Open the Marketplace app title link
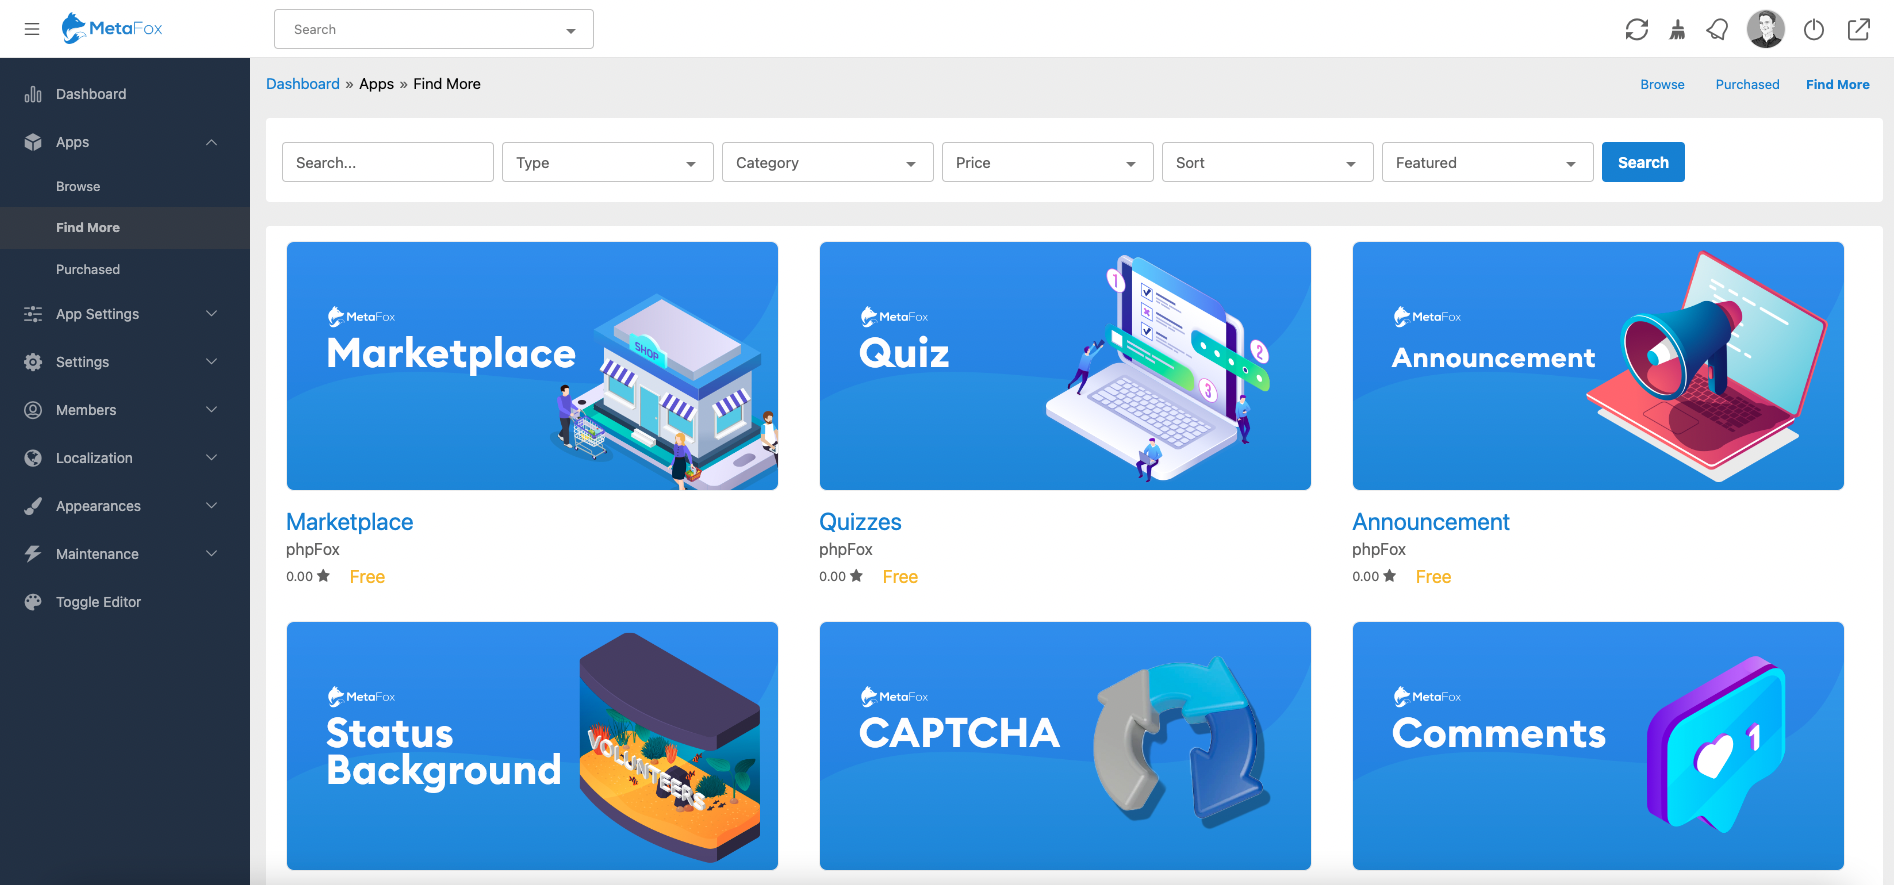Viewport: 1894px width, 885px height. tap(350, 522)
